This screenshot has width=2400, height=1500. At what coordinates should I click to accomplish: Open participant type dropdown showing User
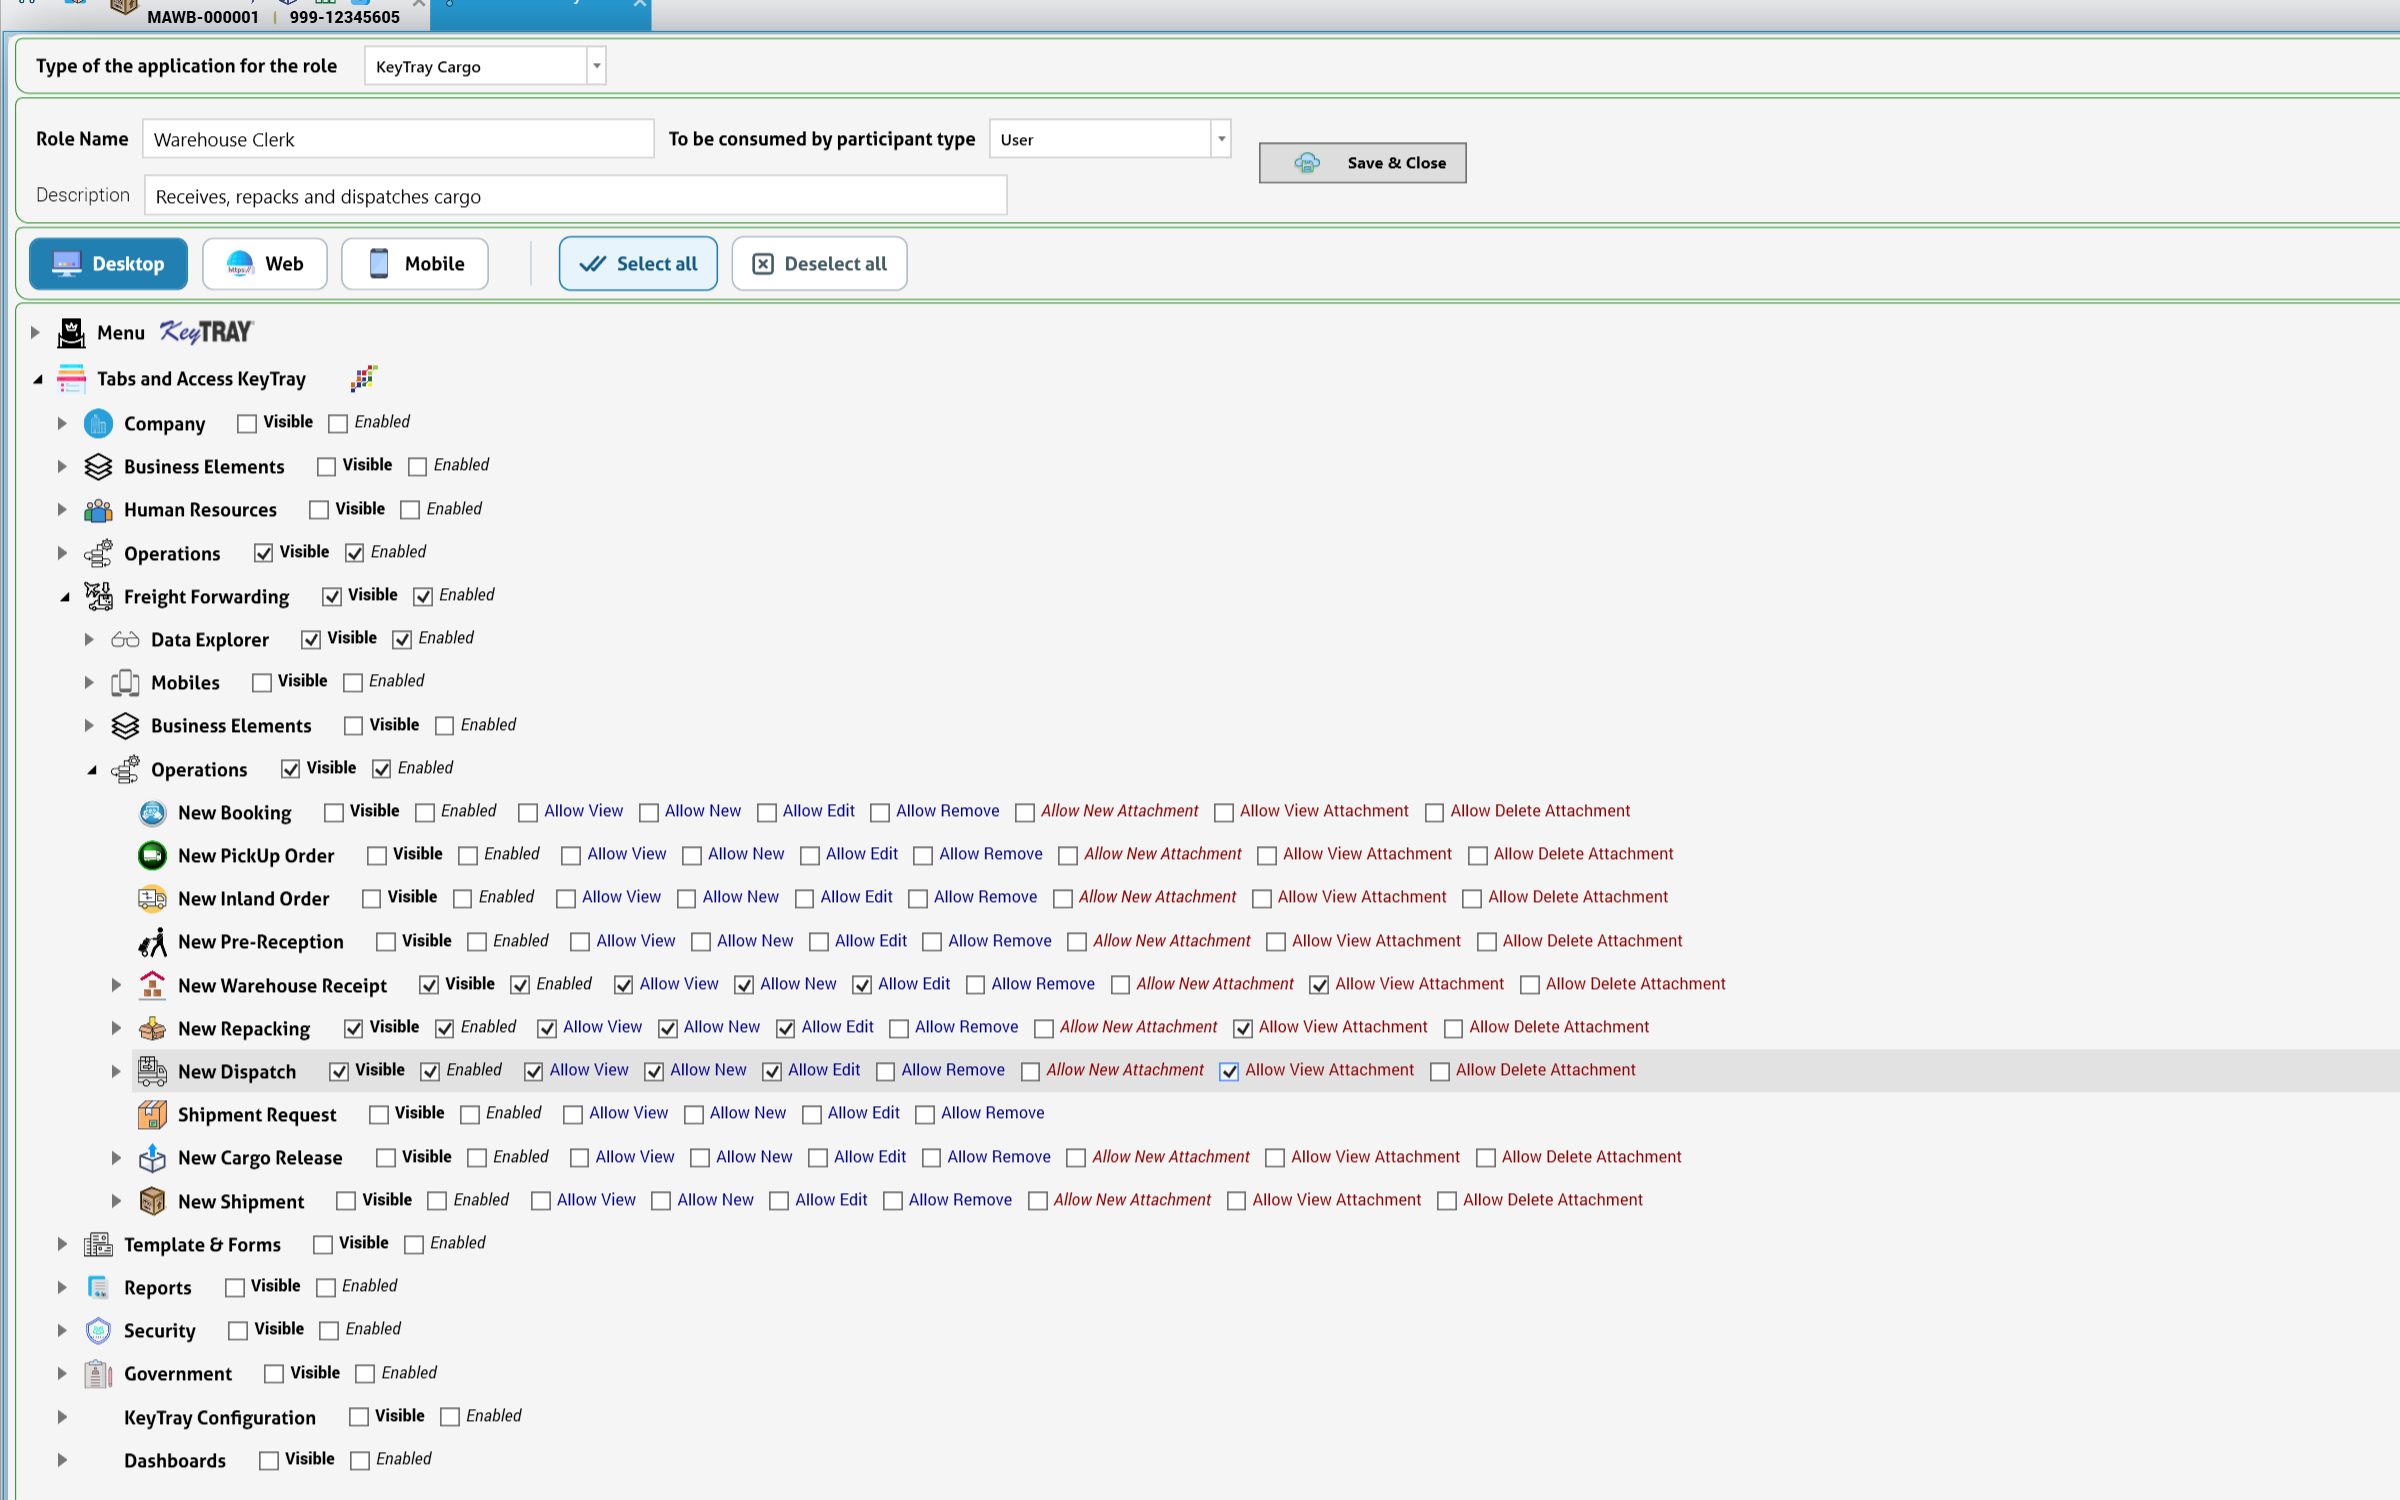coord(1221,139)
